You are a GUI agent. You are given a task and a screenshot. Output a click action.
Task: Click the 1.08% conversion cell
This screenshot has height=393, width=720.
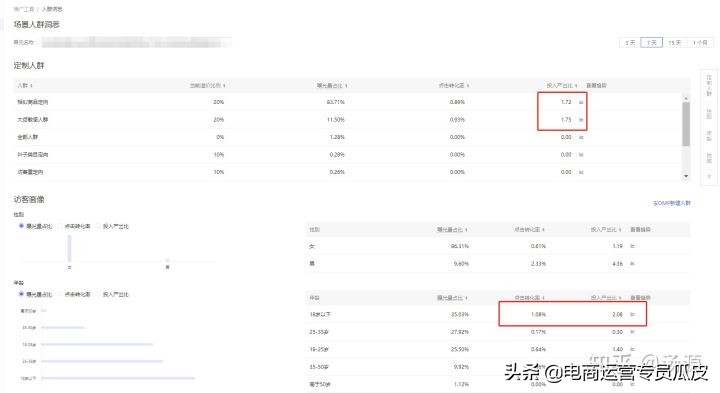(x=538, y=314)
